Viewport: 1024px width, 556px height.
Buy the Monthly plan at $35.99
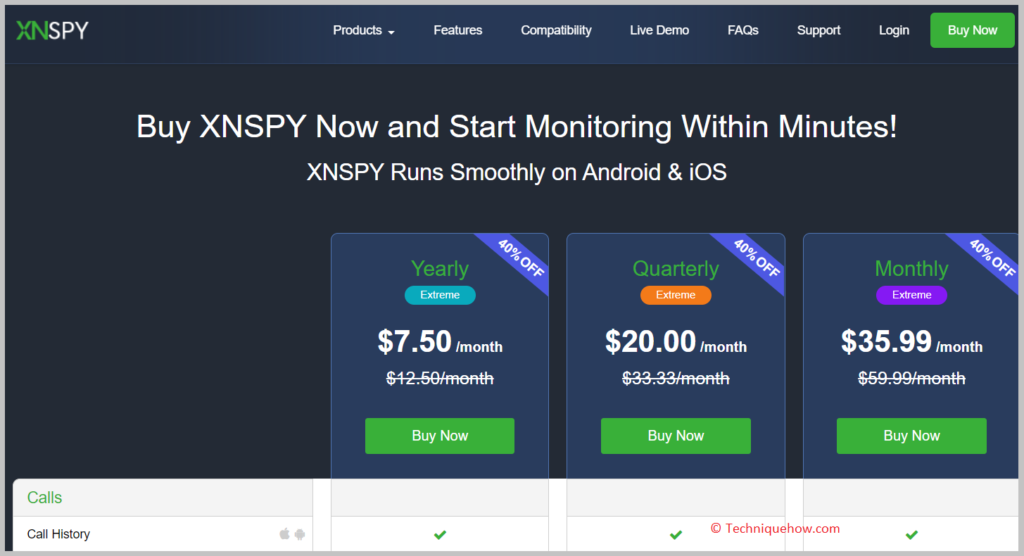tap(912, 436)
